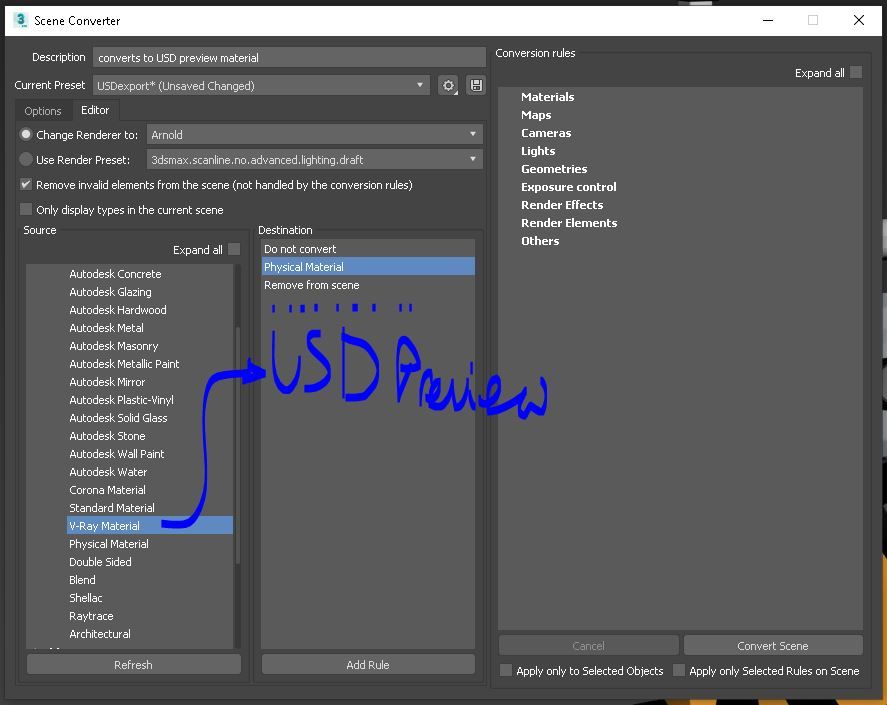Viewport: 887px width, 705px height.
Task: Enable Apply only to Selected Objects
Action: click(x=506, y=670)
